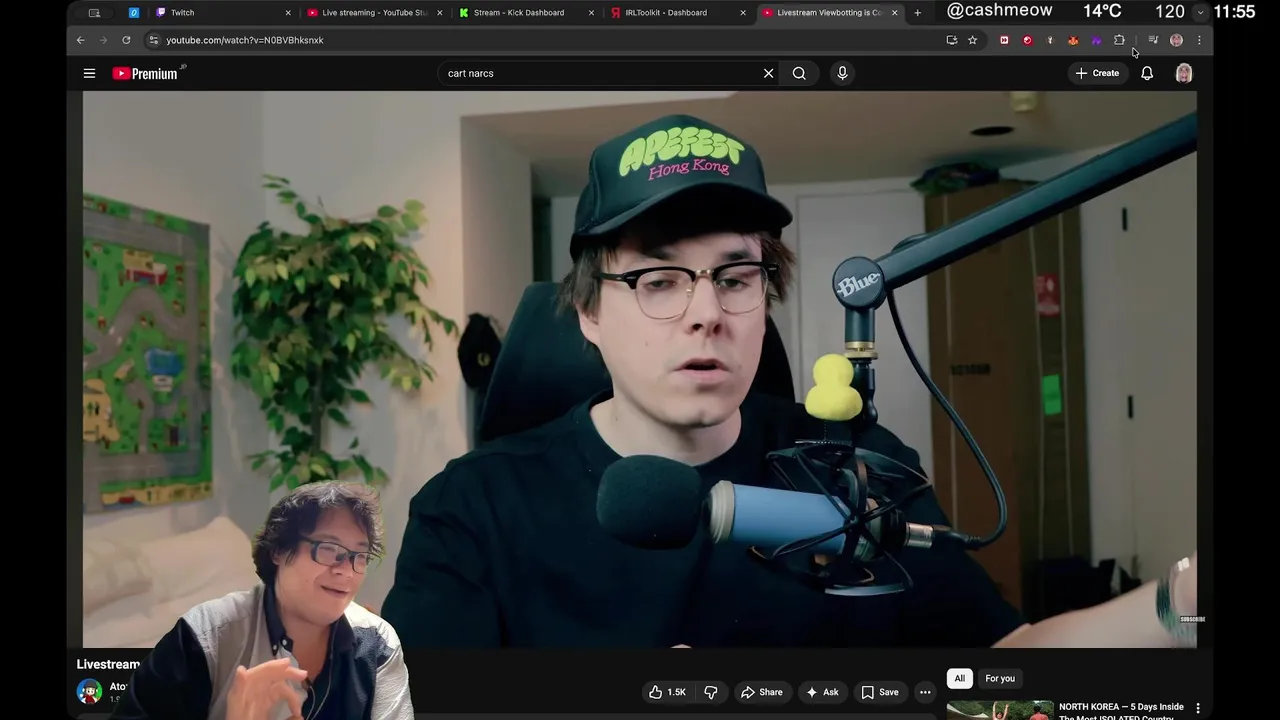This screenshot has width=1280, height=720.
Task: Go back with the browser back arrow
Action: pyautogui.click(x=81, y=40)
